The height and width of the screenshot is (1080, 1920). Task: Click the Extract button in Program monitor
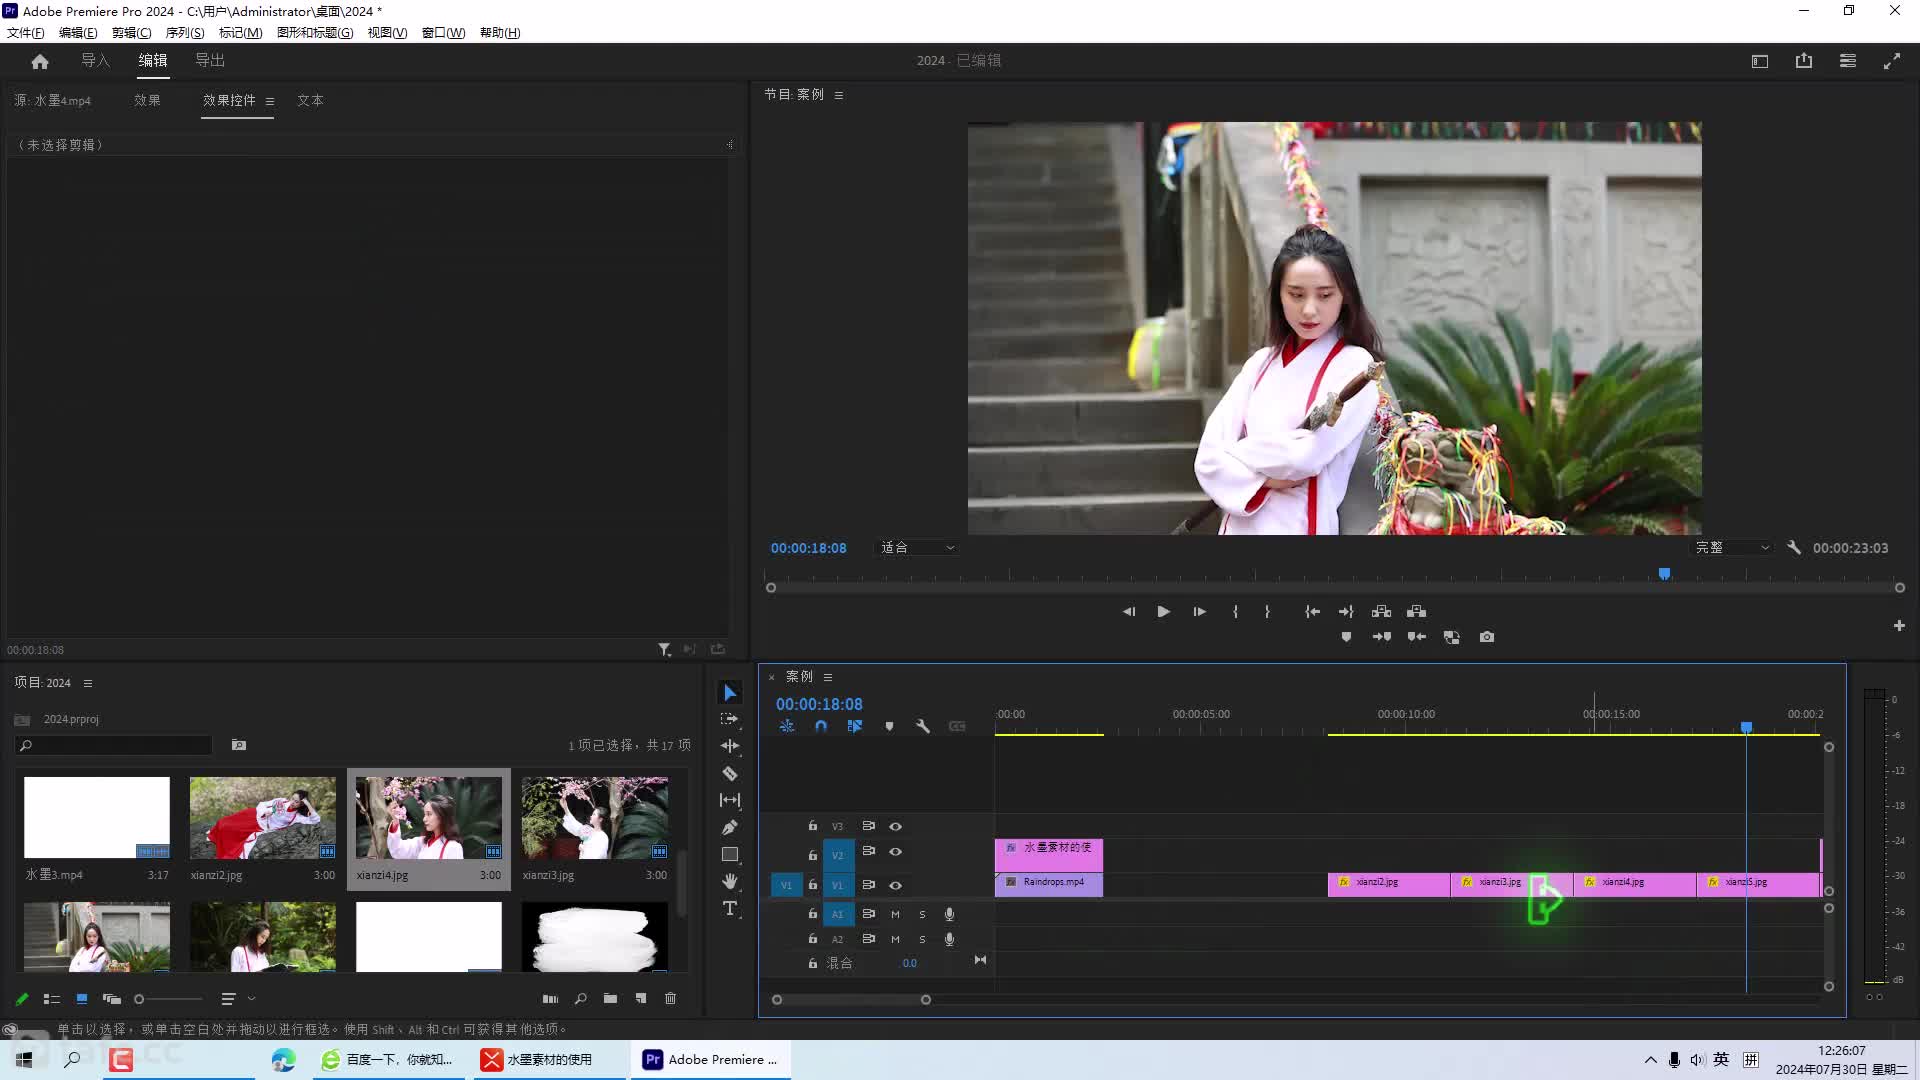pyautogui.click(x=1416, y=611)
